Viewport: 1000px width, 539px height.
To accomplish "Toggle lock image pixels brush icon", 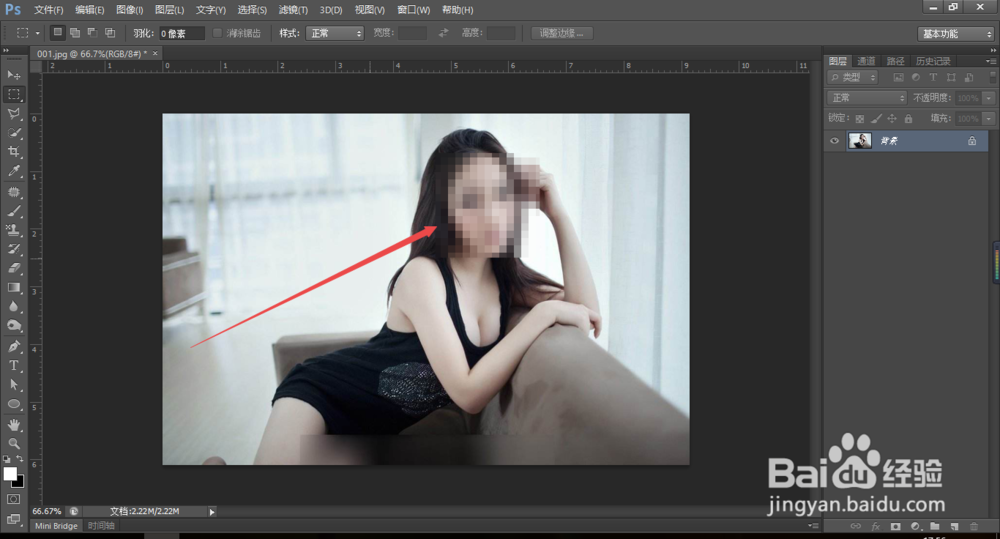I will click(x=876, y=119).
